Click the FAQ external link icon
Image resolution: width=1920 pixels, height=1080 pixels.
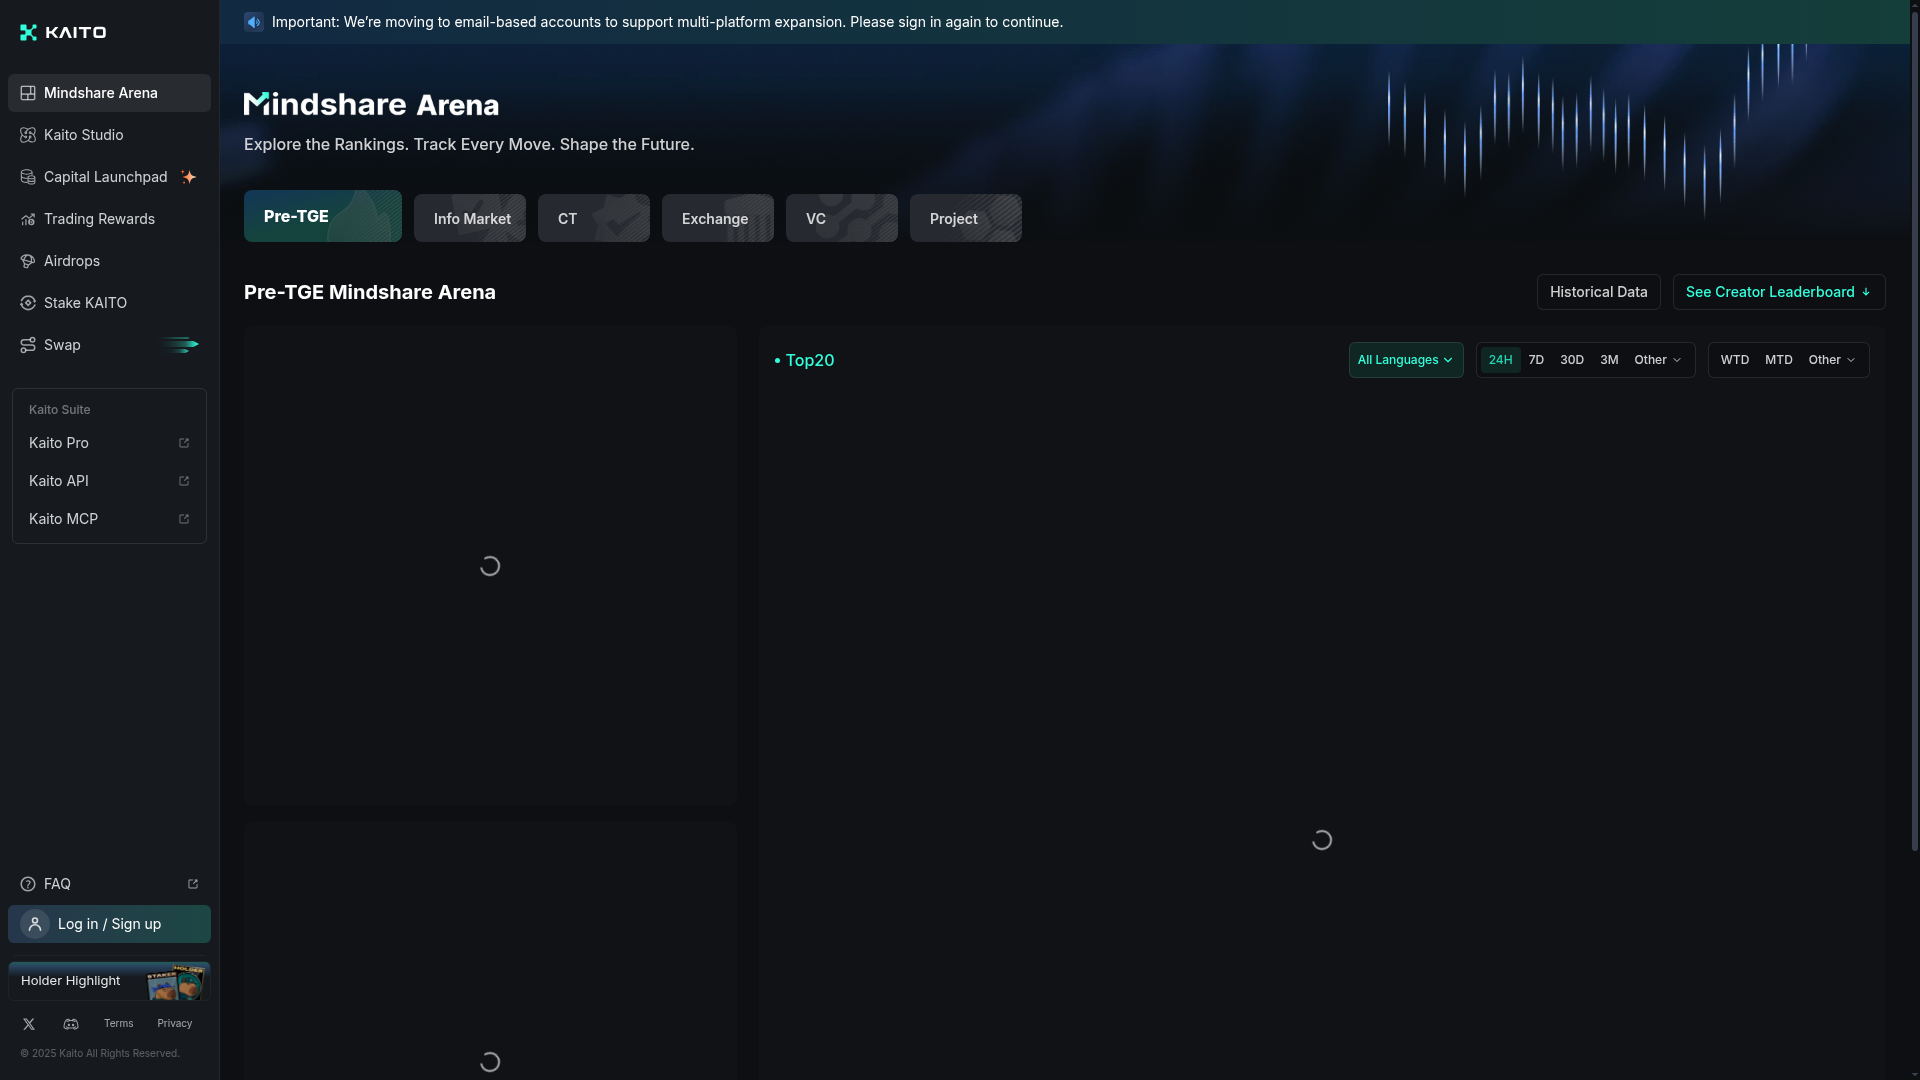pos(193,884)
